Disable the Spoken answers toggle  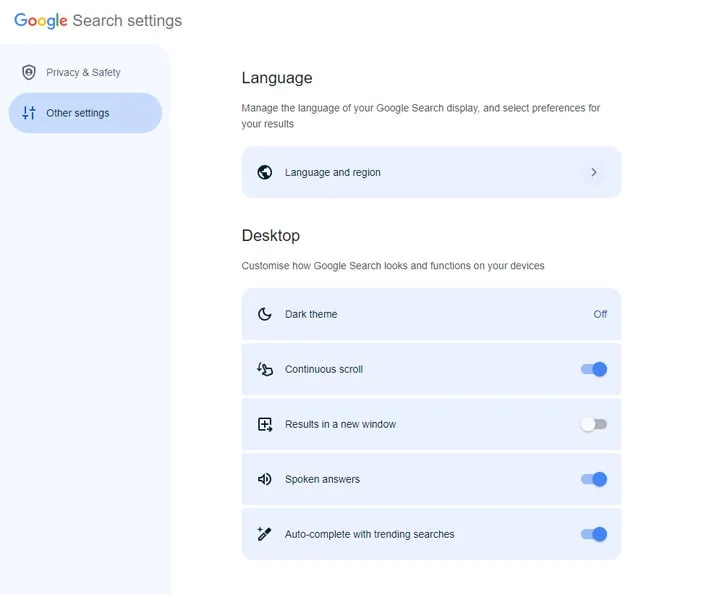point(594,479)
